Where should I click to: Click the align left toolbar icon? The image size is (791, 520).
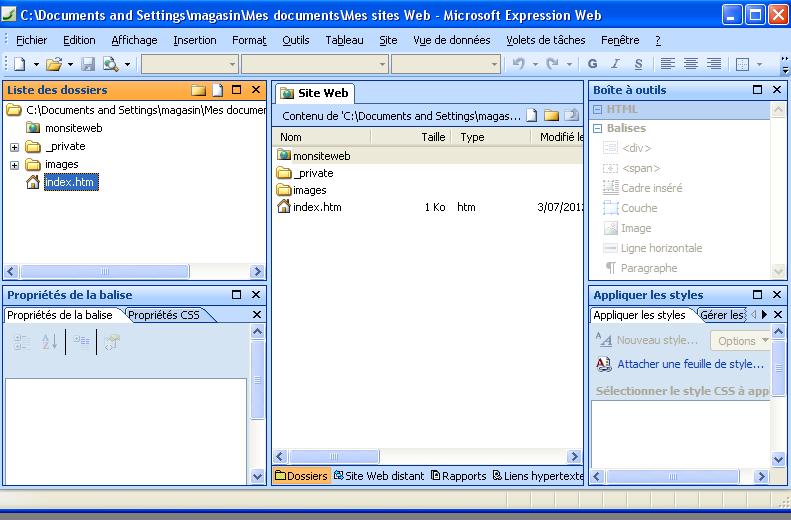668,64
